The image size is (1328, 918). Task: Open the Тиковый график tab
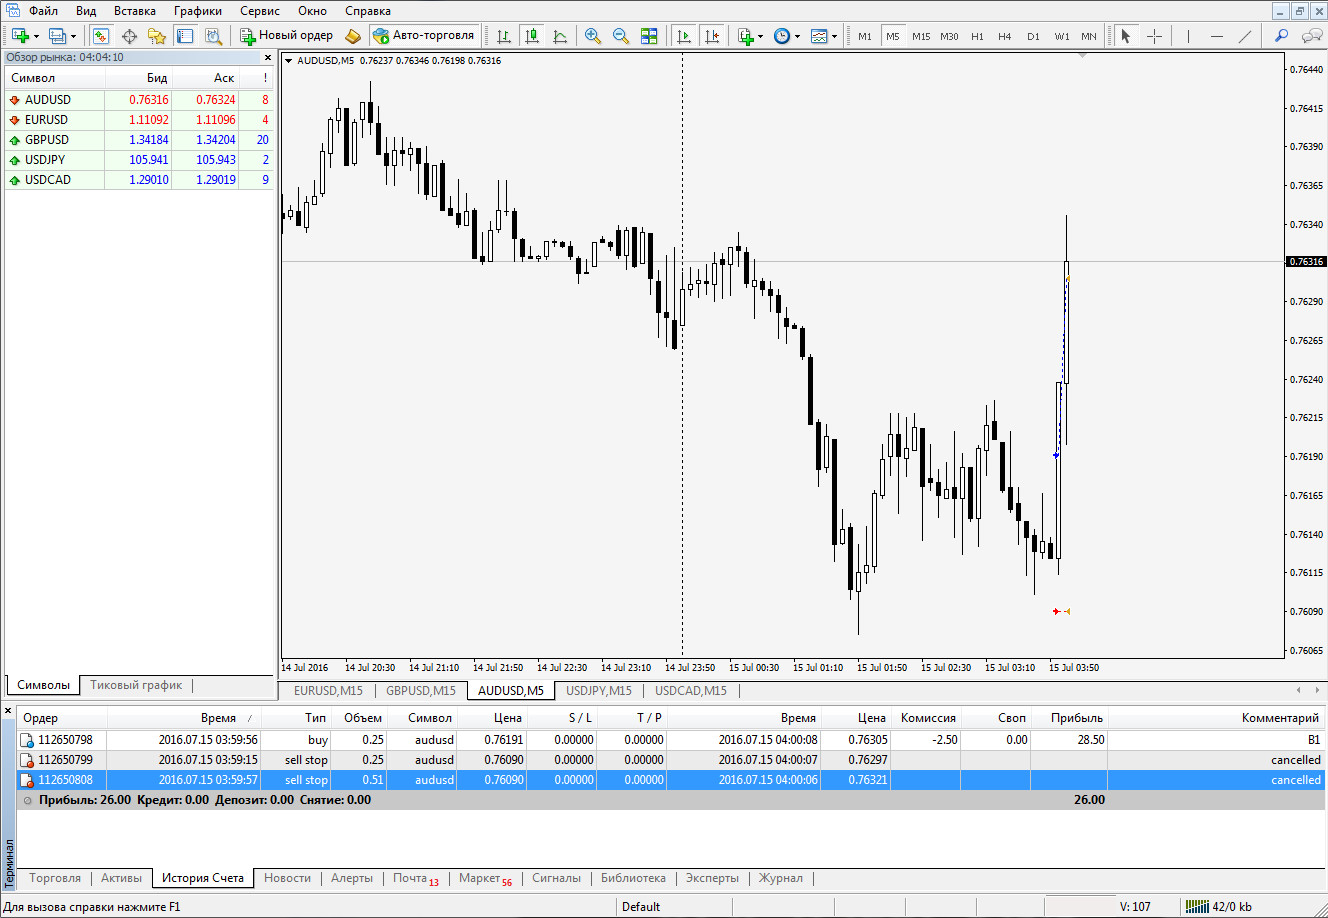[x=136, y=686]
